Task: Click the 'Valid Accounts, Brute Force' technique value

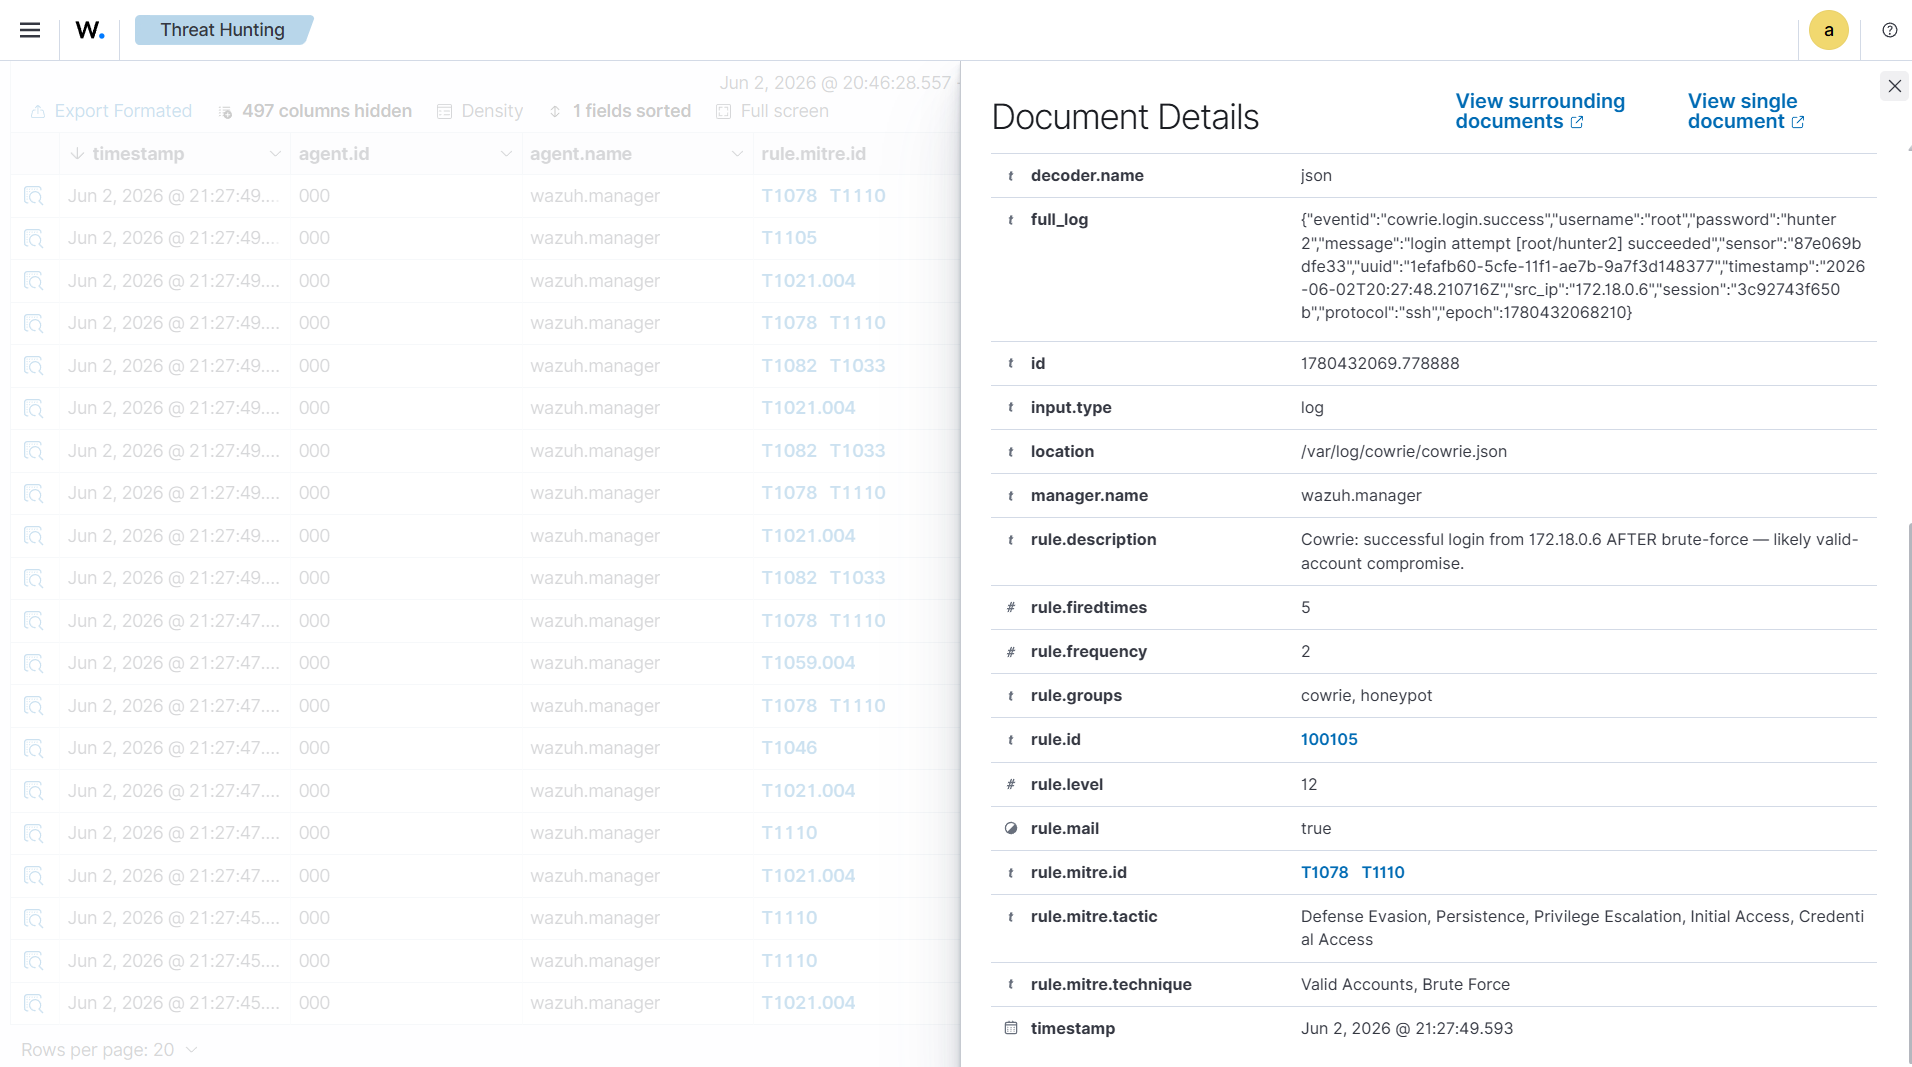Action: [x=1405, y=984]
